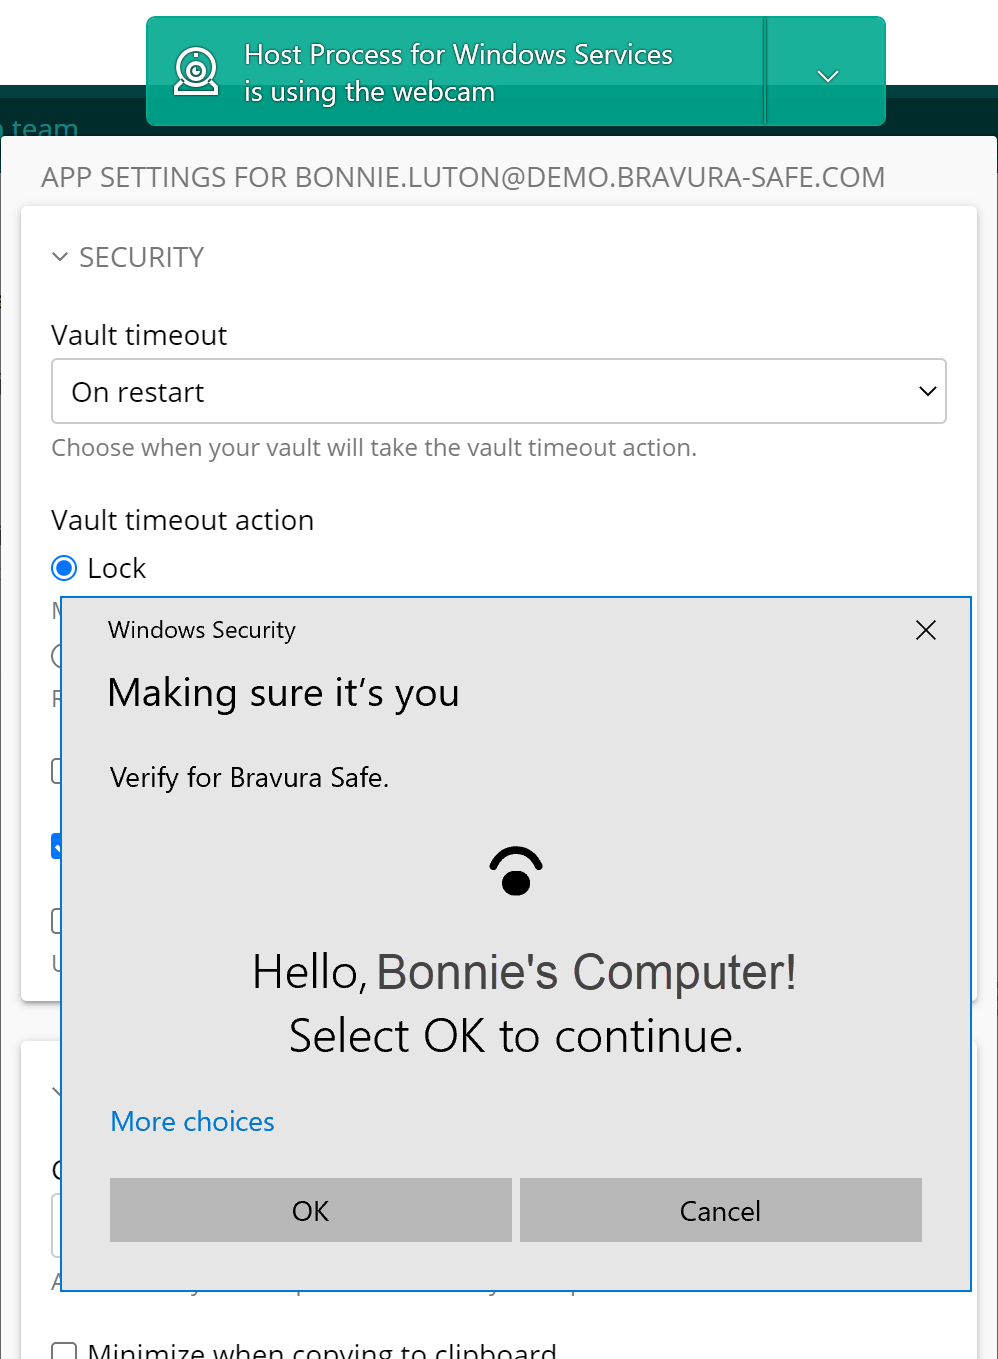Click the Windows Security dialog title bar
The height and width of the screenshot is (1359, 998).
point(201,630)
